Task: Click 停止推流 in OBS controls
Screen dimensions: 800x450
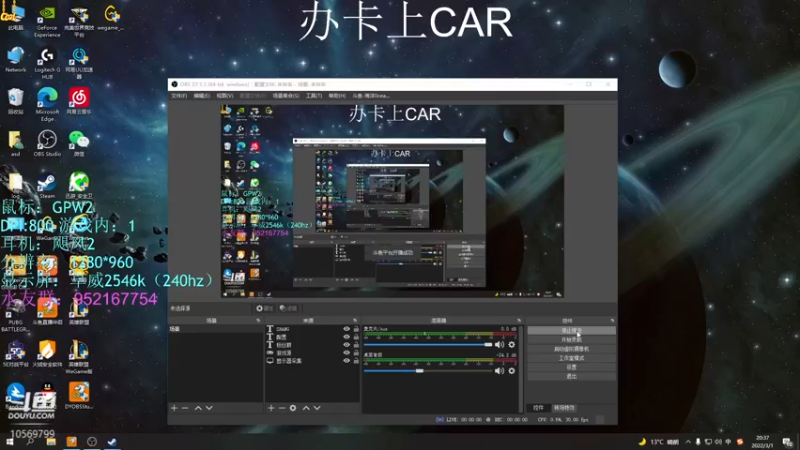Action: 571,331
